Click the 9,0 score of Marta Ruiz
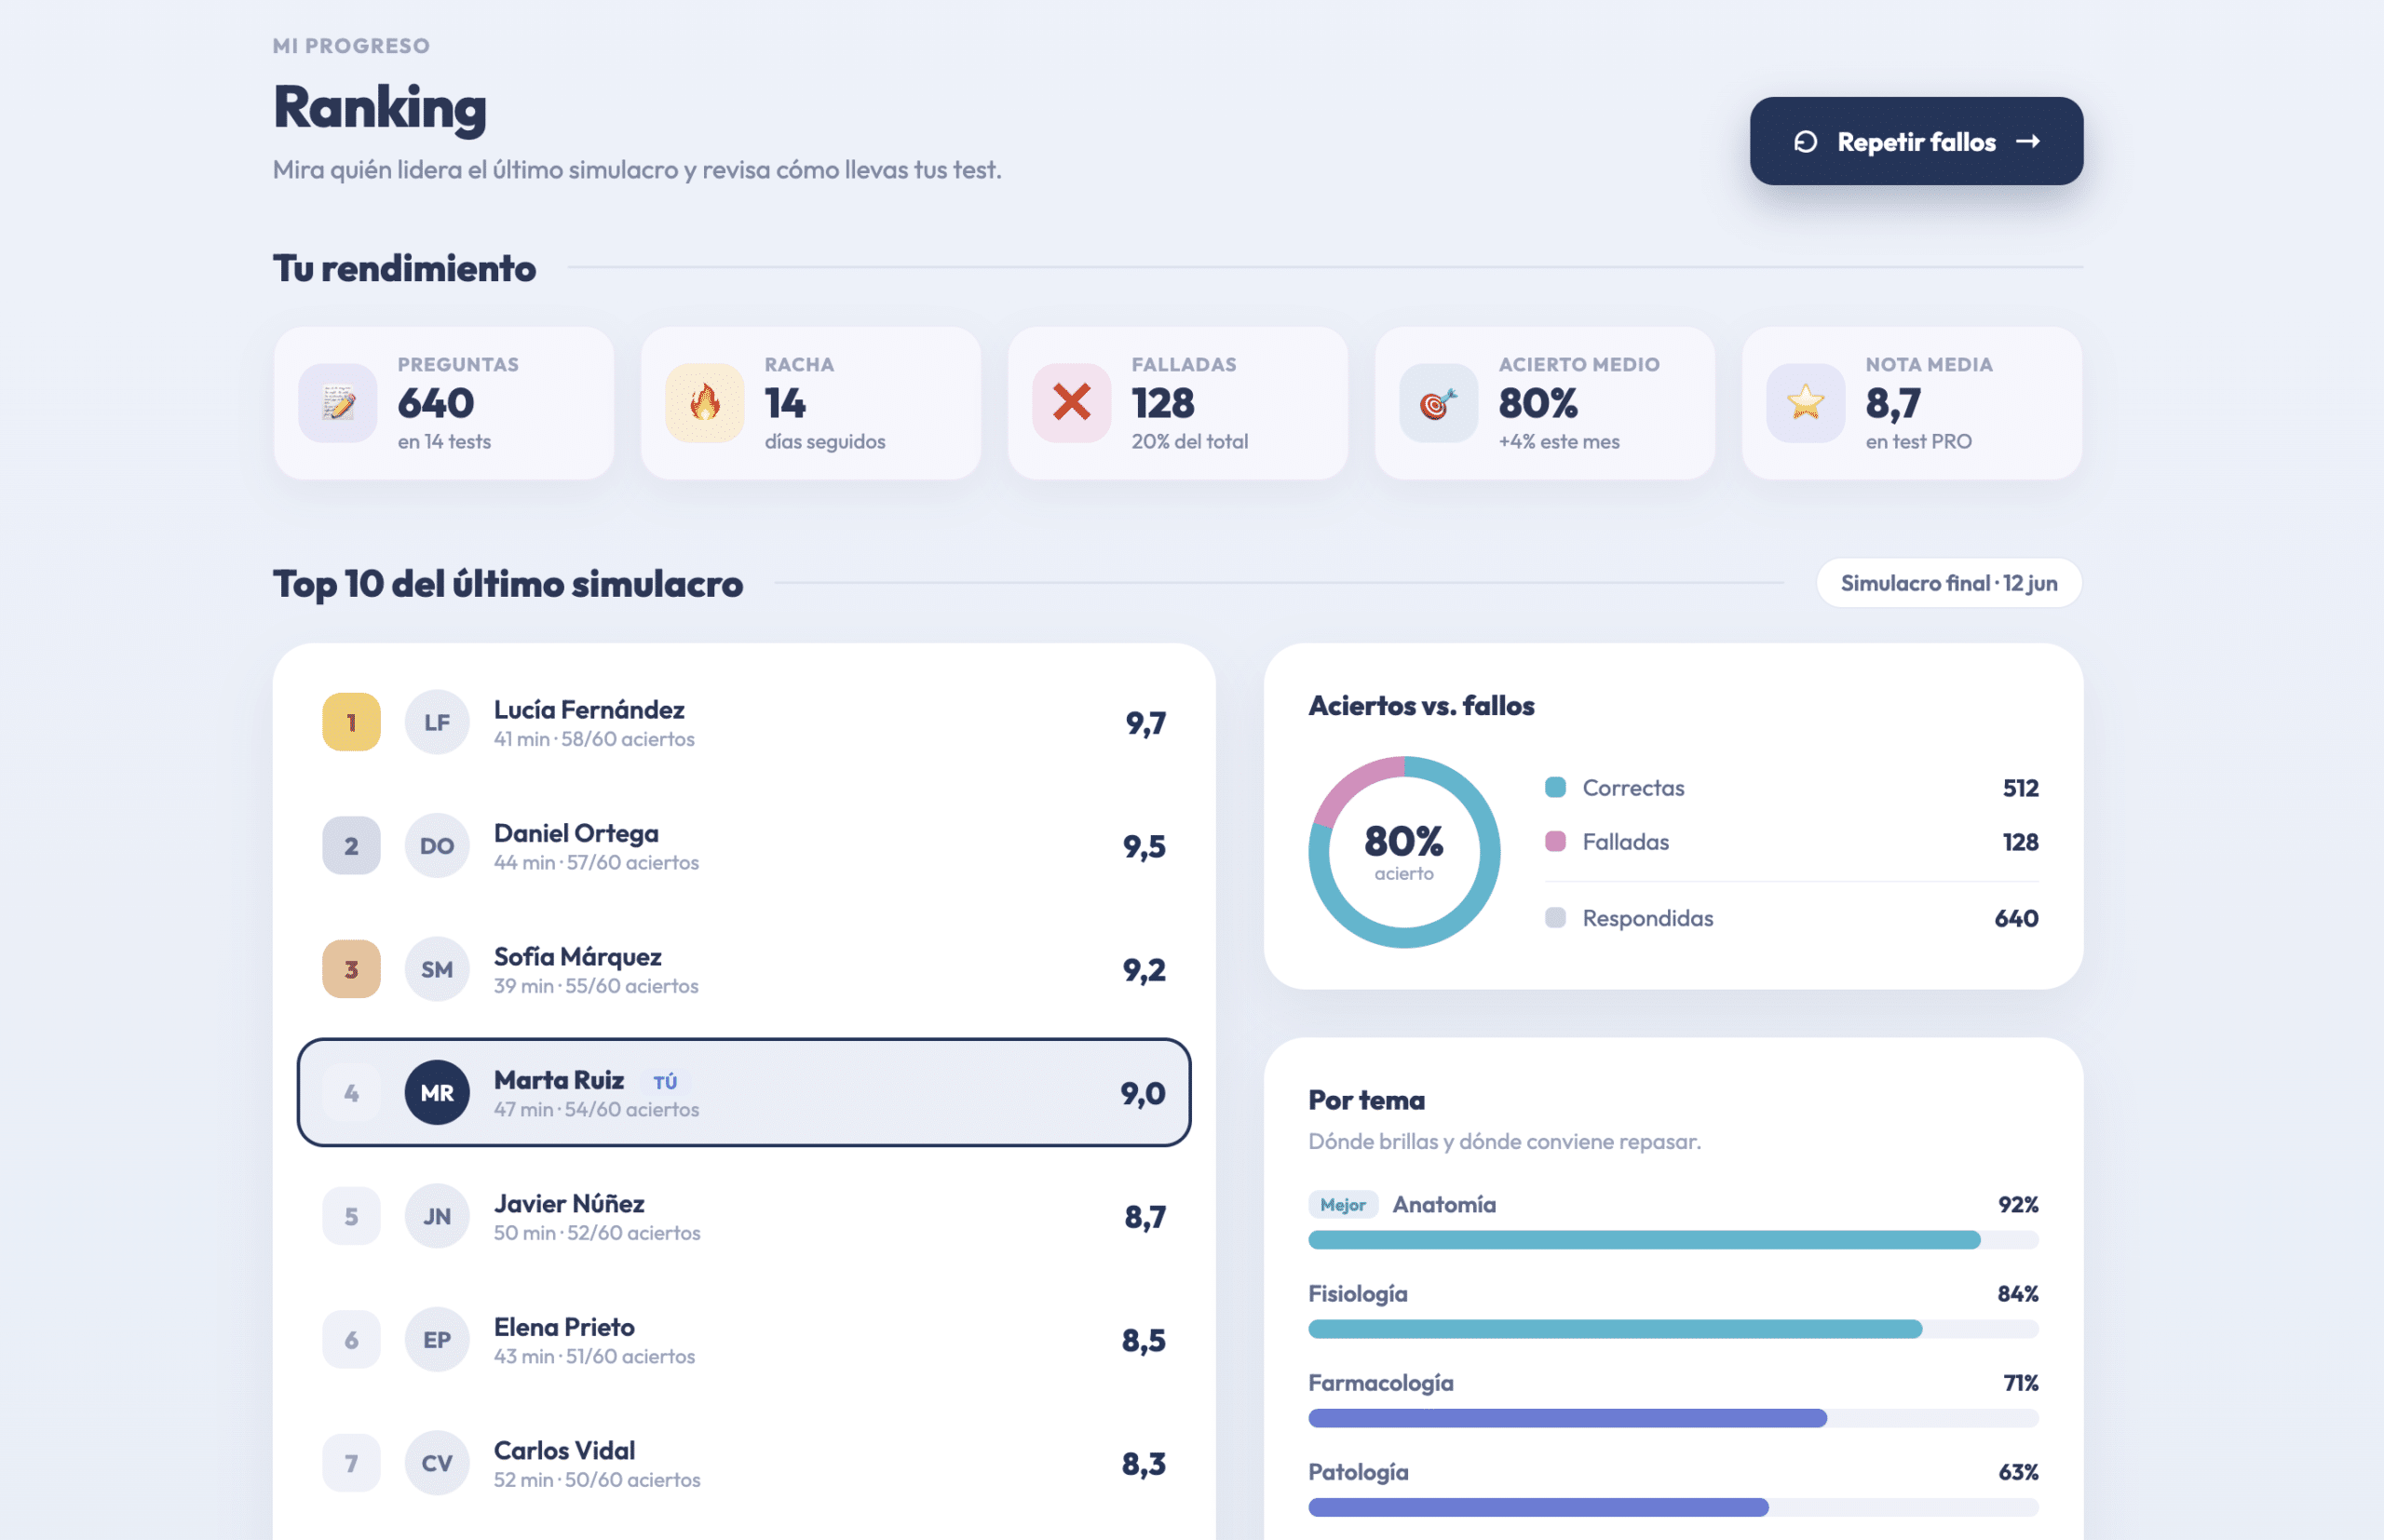 1143,1094
